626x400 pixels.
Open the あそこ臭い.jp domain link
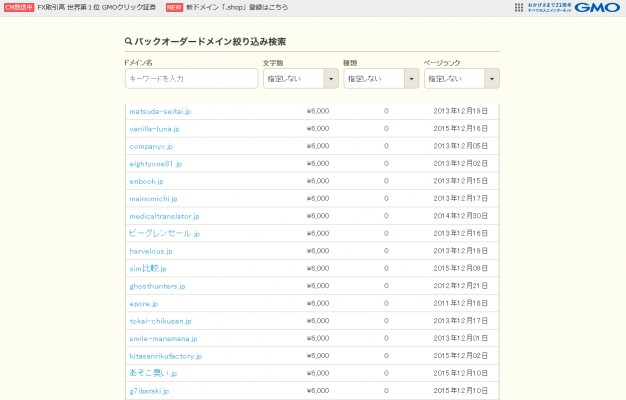[153, 373]
